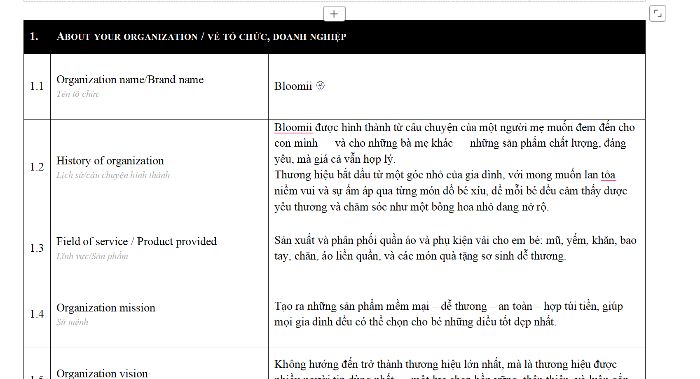The image size is (700, 379).
Task: Click the row number '1.4'
Action: tap(37, 314)
